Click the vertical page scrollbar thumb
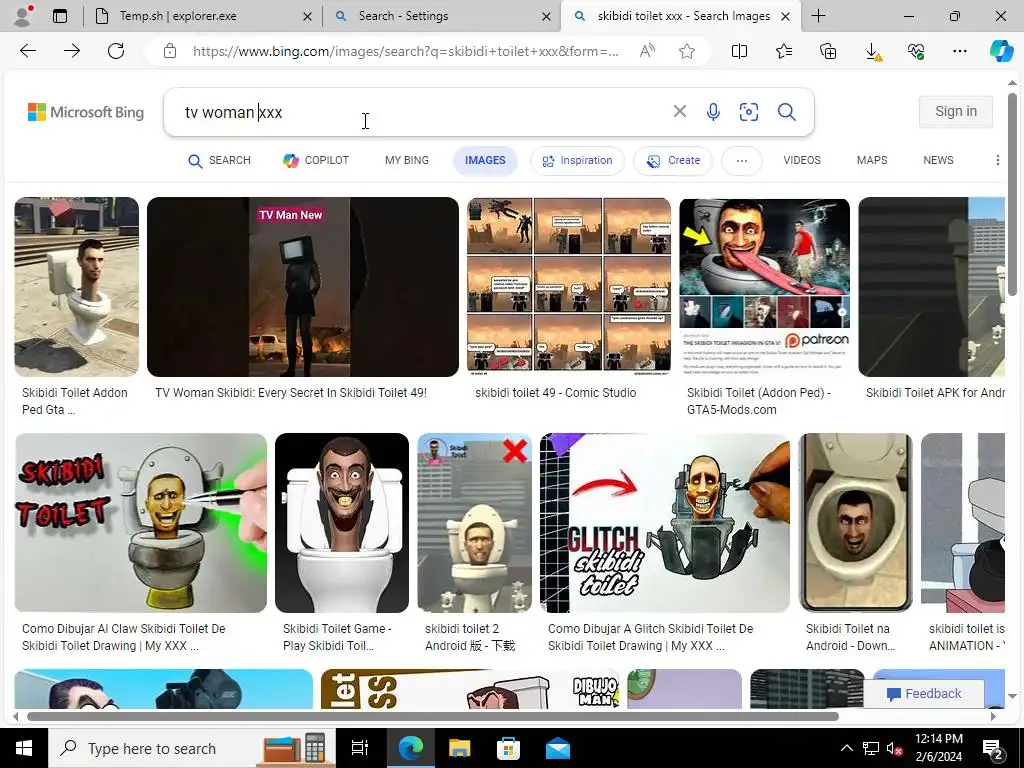 pyautogui.click(x=1012, y=193)
